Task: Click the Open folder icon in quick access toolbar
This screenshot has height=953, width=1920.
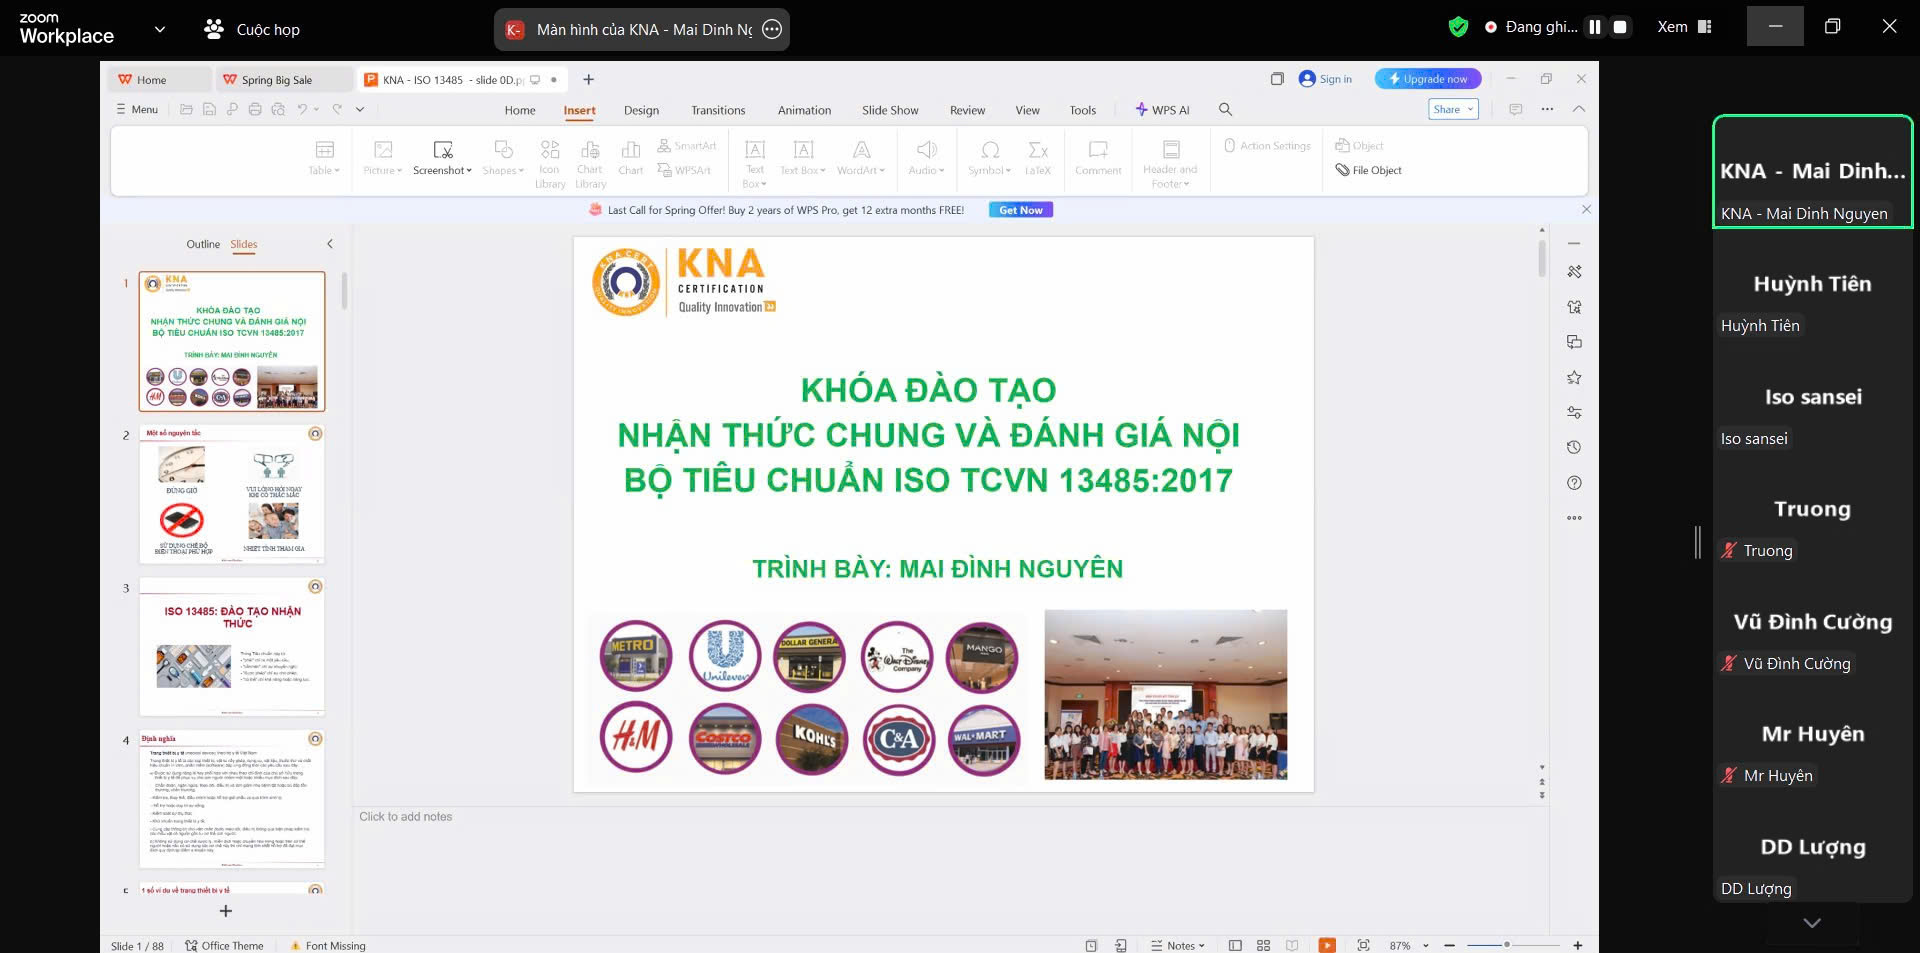Action: [x=186, y=109]
